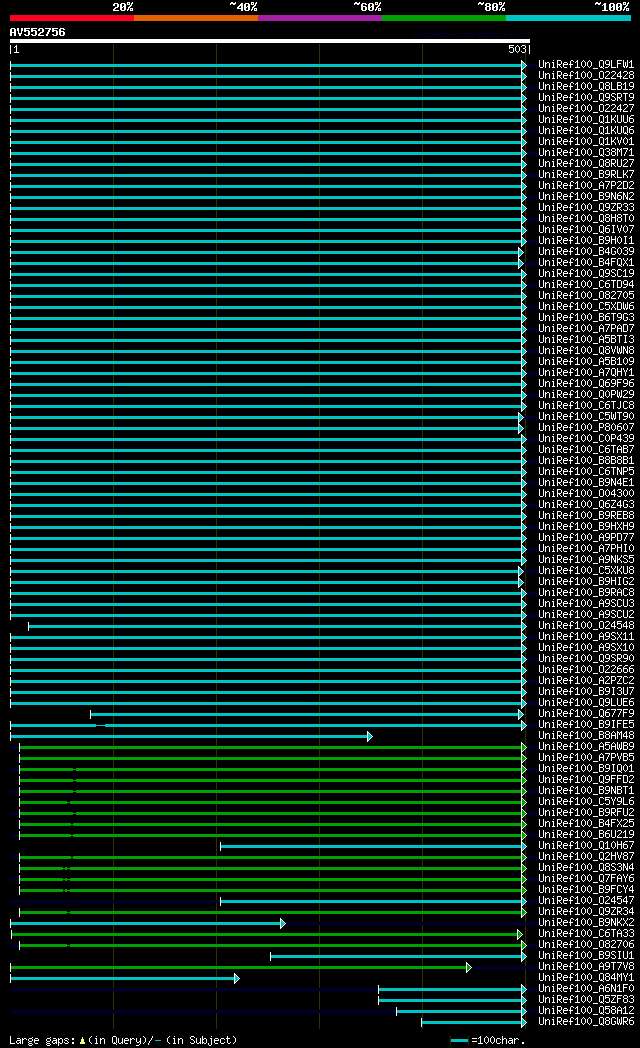Select label UniRef100_P80607

[586, 428]
